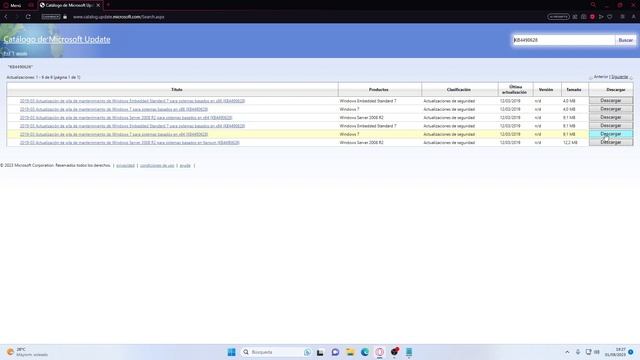Sort the table by the Título column

coord(177,89)
